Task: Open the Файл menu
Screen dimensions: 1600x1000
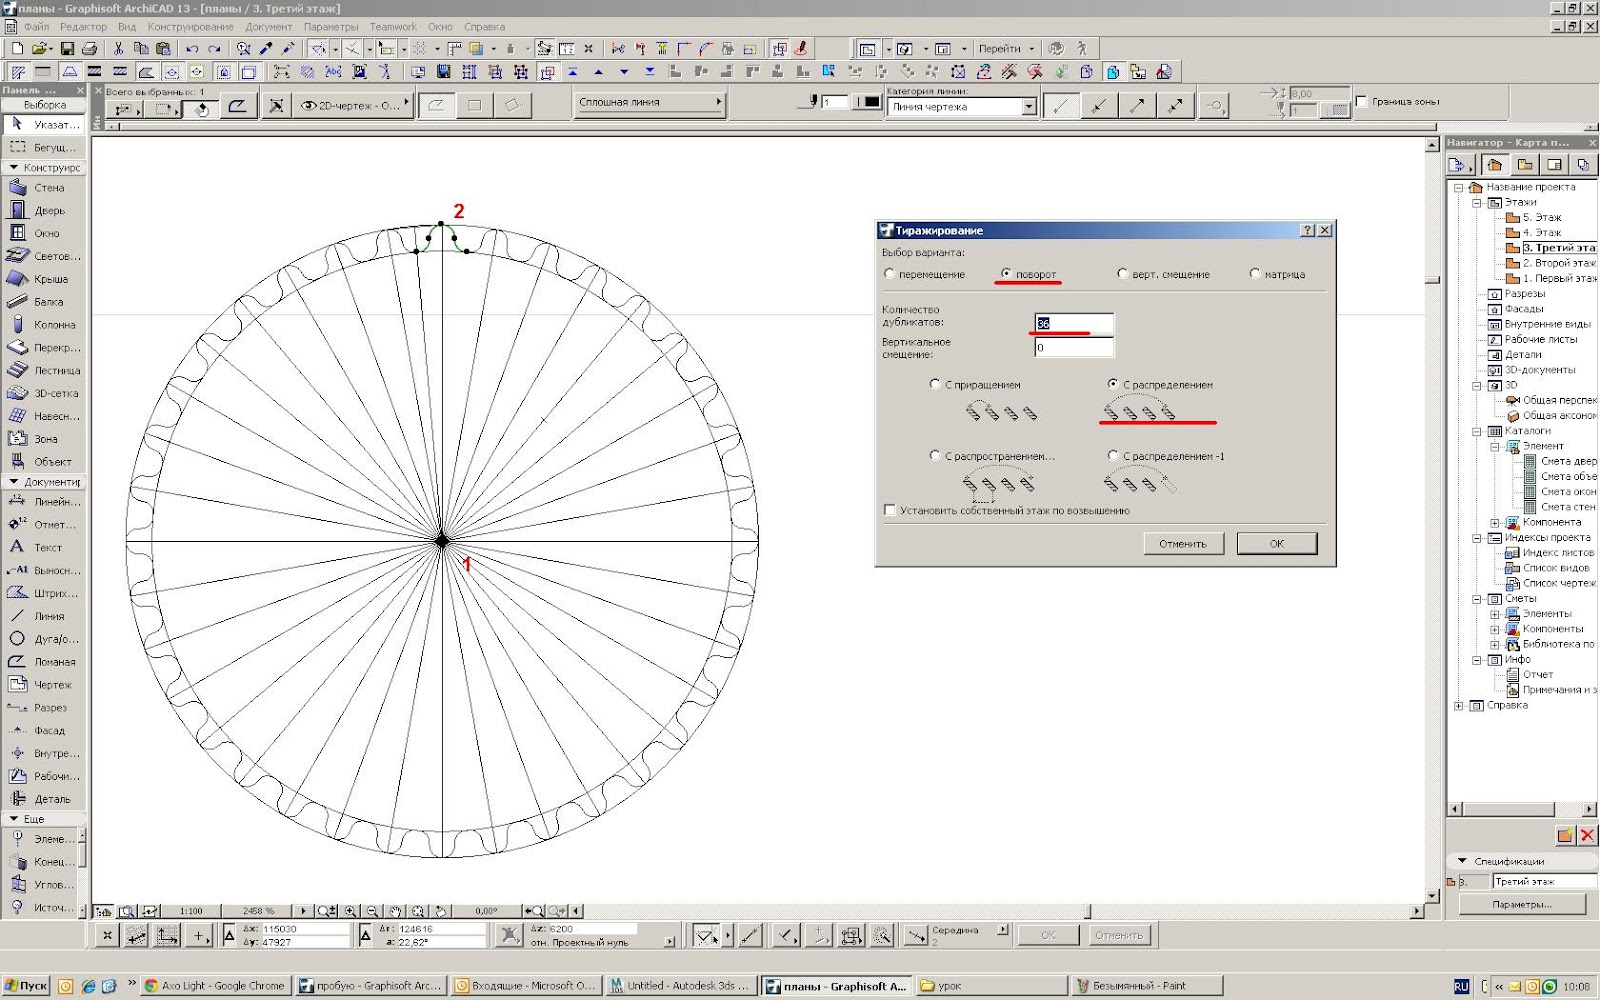Action: click(x=36, y=27)
